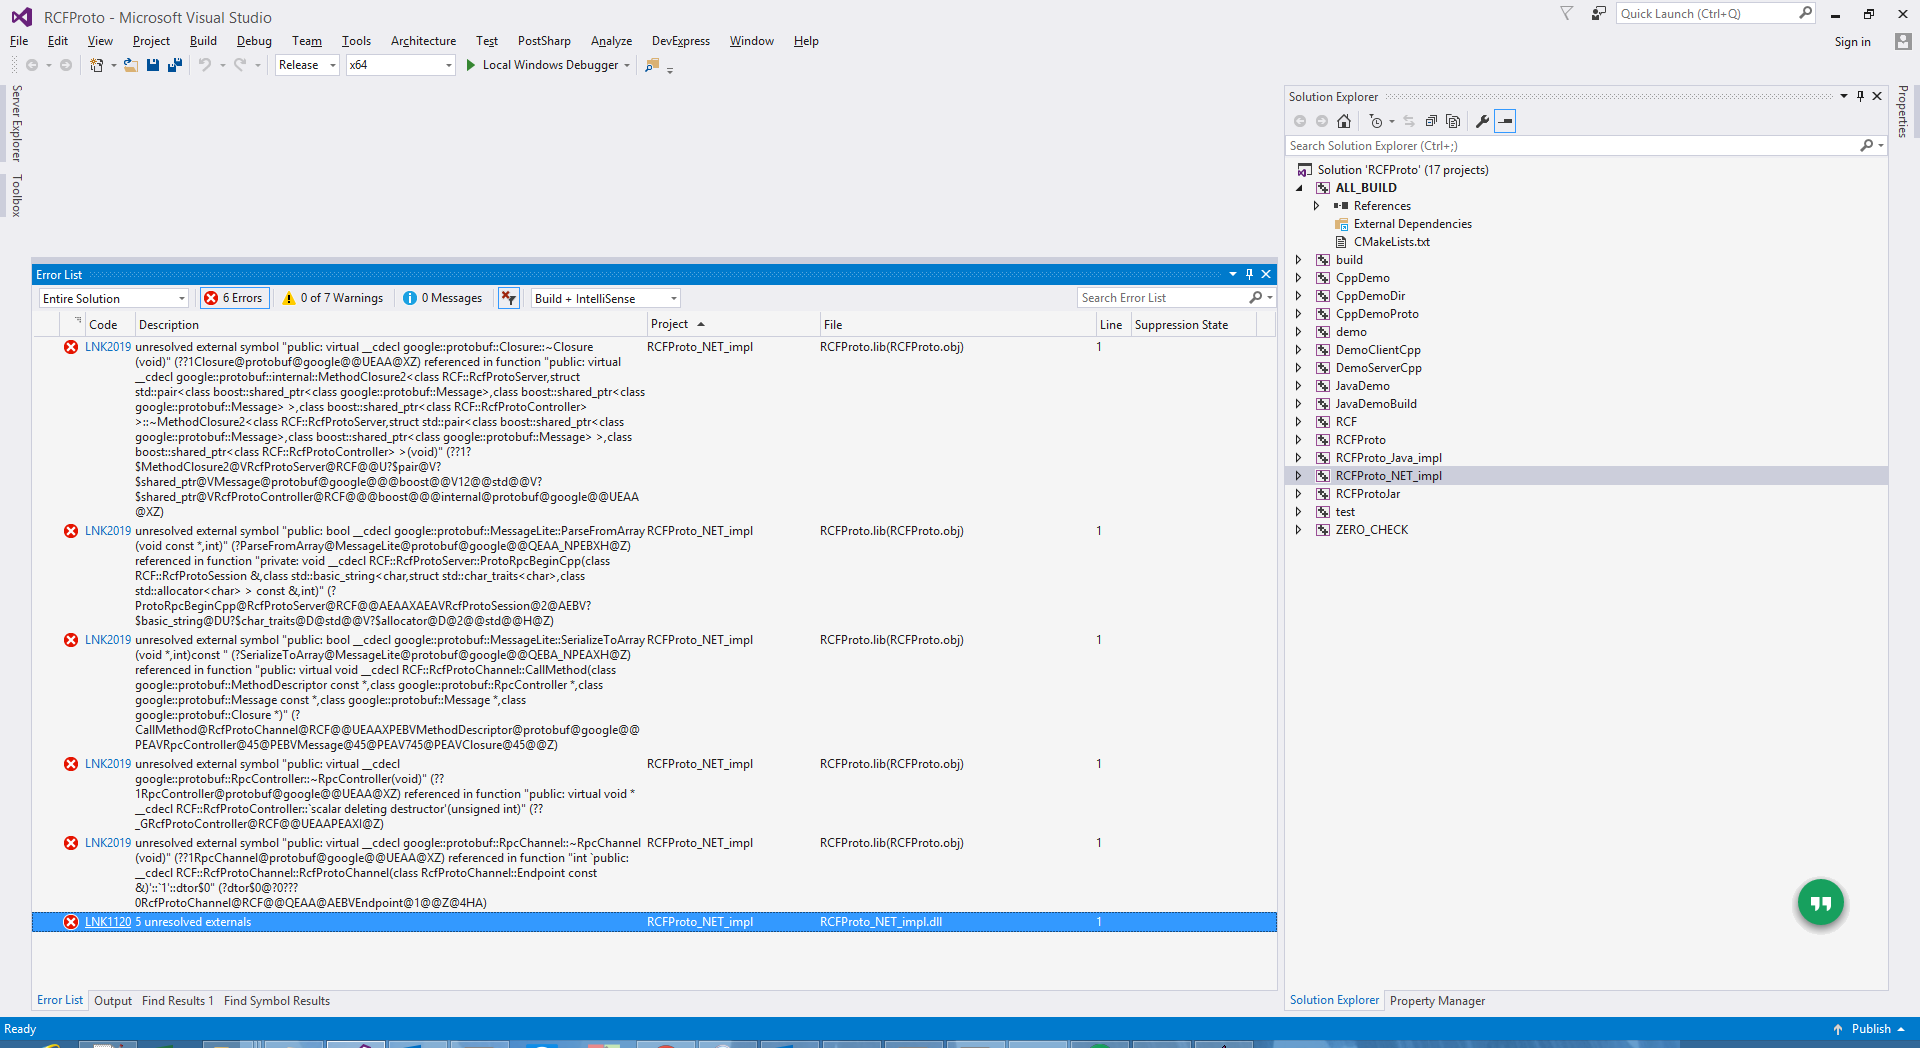
Task: Open the DevExpress menu
Action: pos(681,41)
